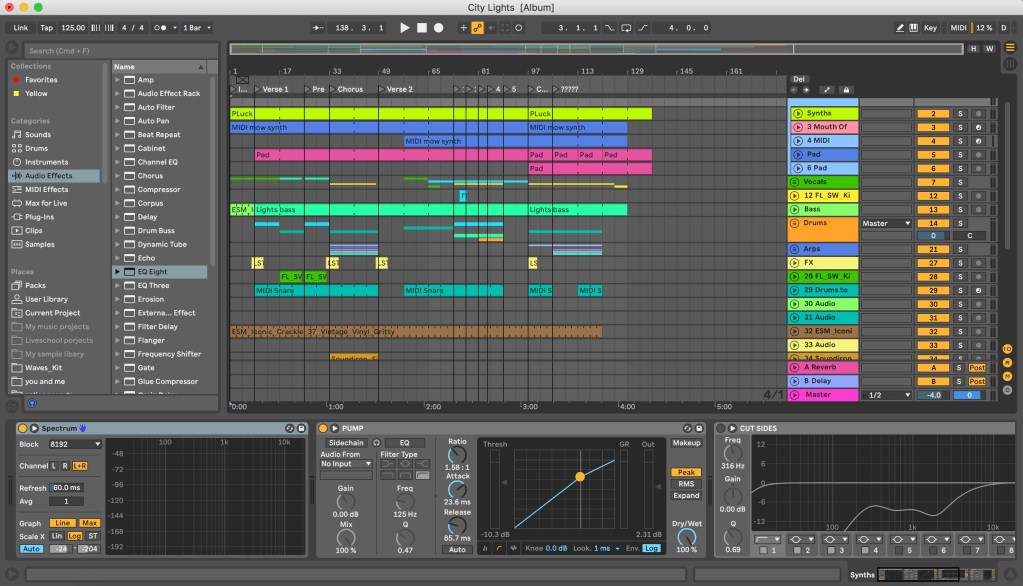Click the Follow playback arrow icon
This screenshot has height=586, width=1023.
(319, 28)
